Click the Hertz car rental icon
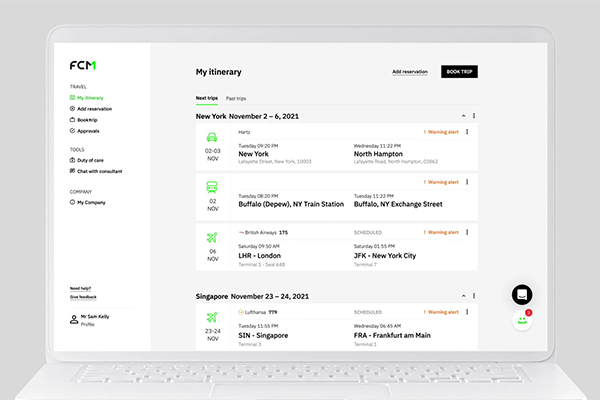This screenshot has height=400, width=600. (x=212, y=137)
